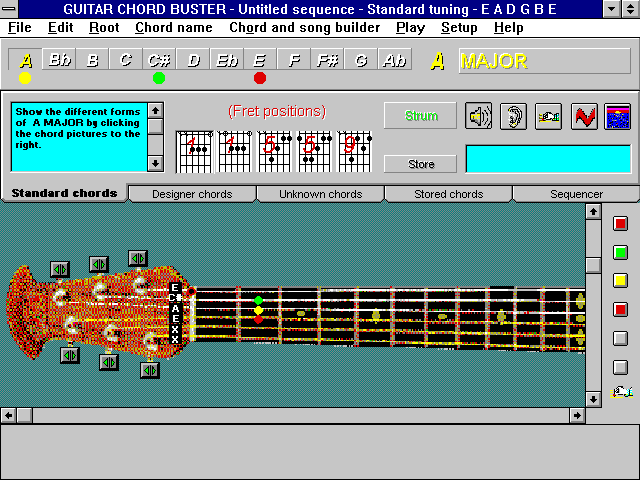The image size is (640, 480).
Task: Click the small hand icon below the colored squares
Action: [620, 391]
